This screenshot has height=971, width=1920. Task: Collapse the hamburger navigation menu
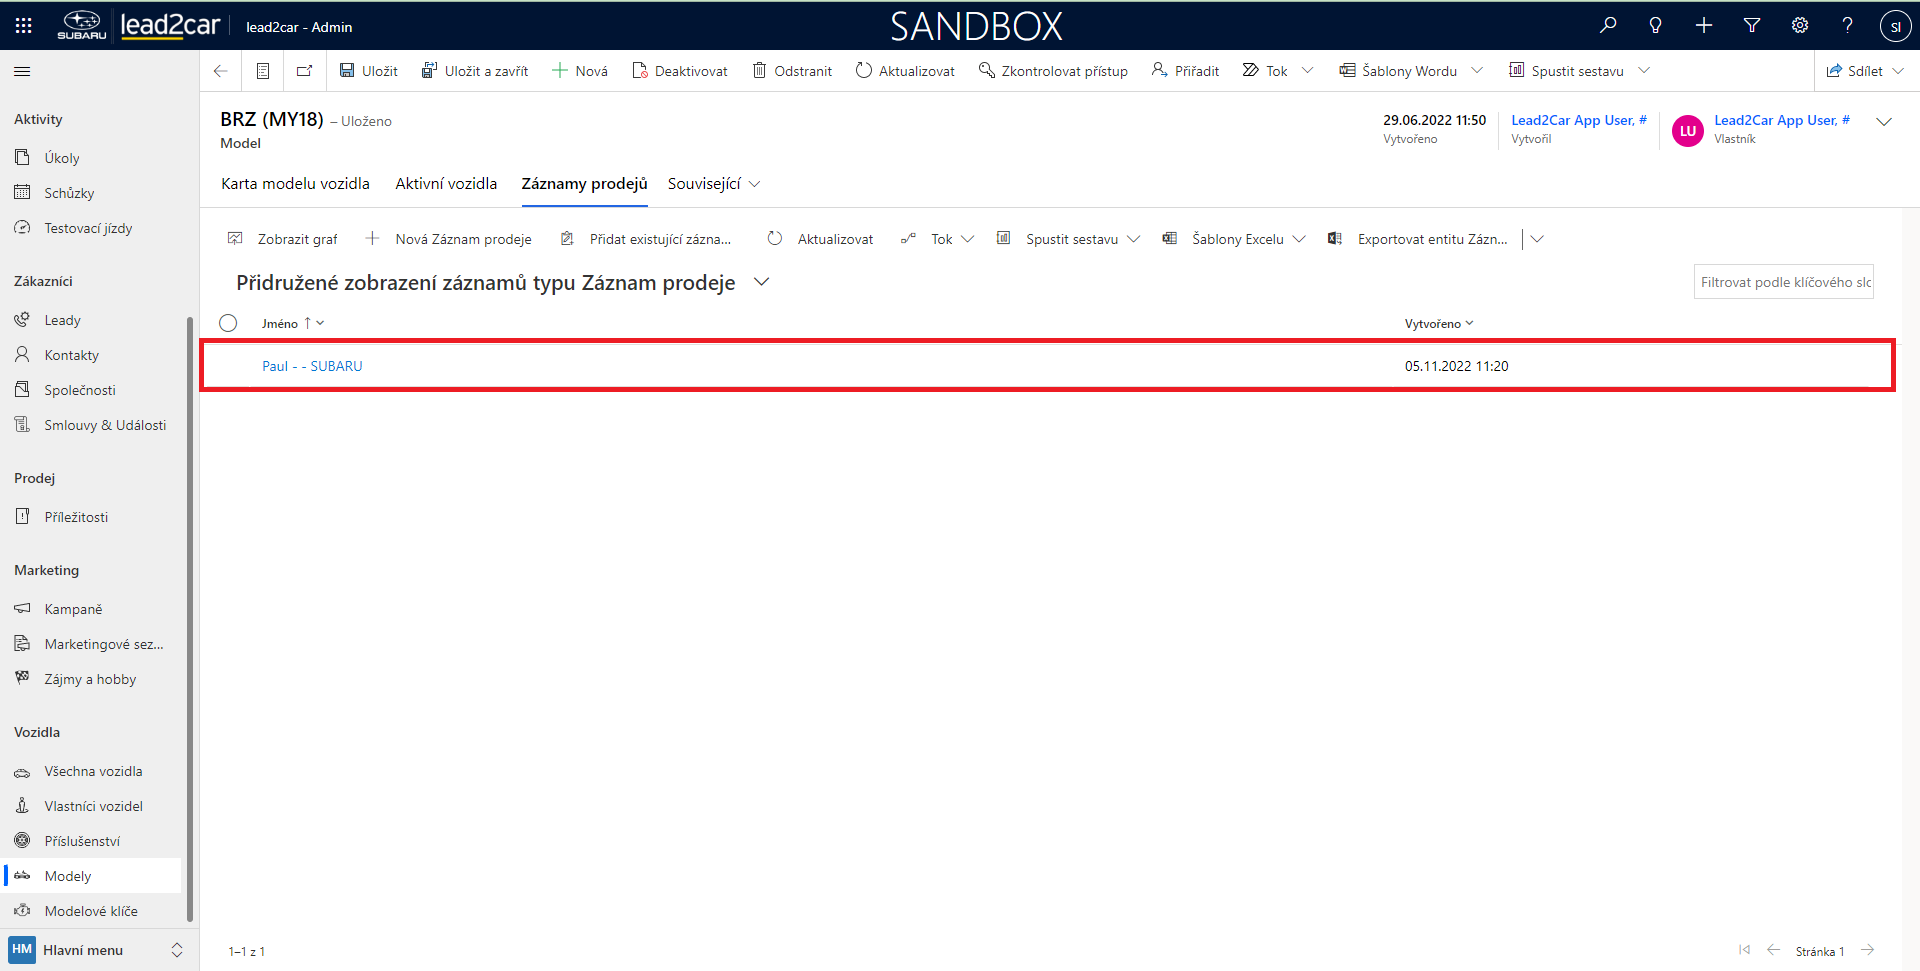(22, 71)
